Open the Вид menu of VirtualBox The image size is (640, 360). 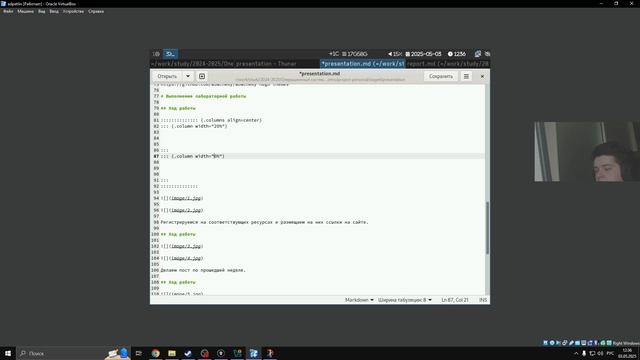42,11
